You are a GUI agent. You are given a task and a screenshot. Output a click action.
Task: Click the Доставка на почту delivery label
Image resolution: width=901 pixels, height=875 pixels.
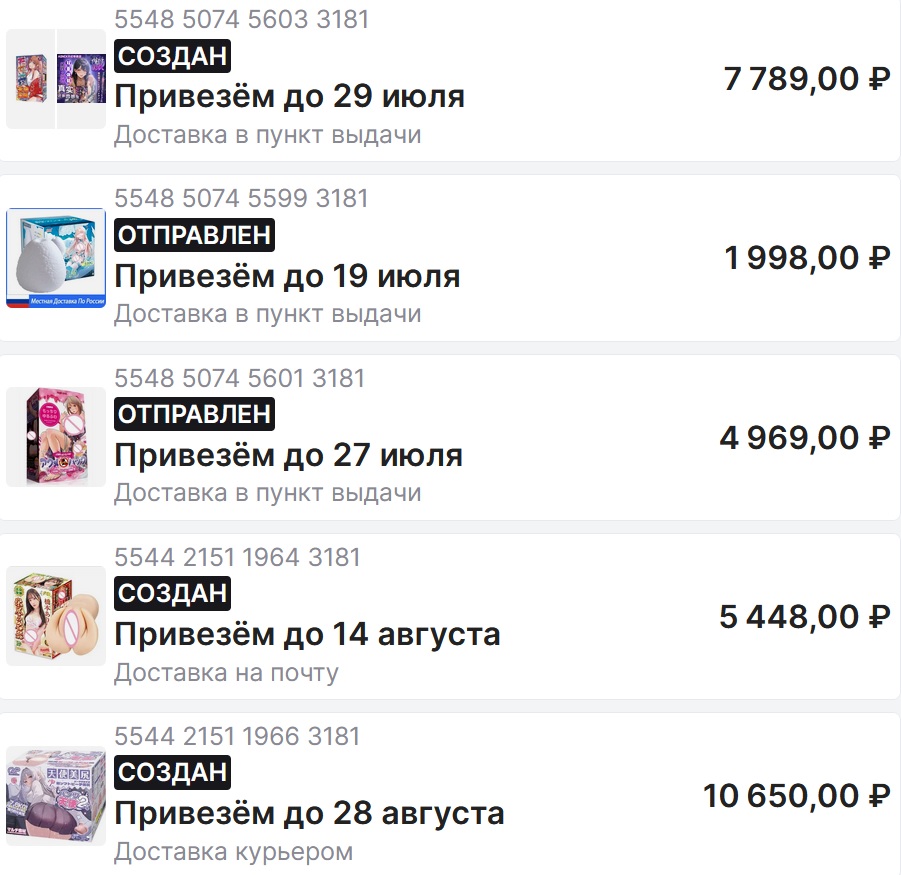[226, 673]
